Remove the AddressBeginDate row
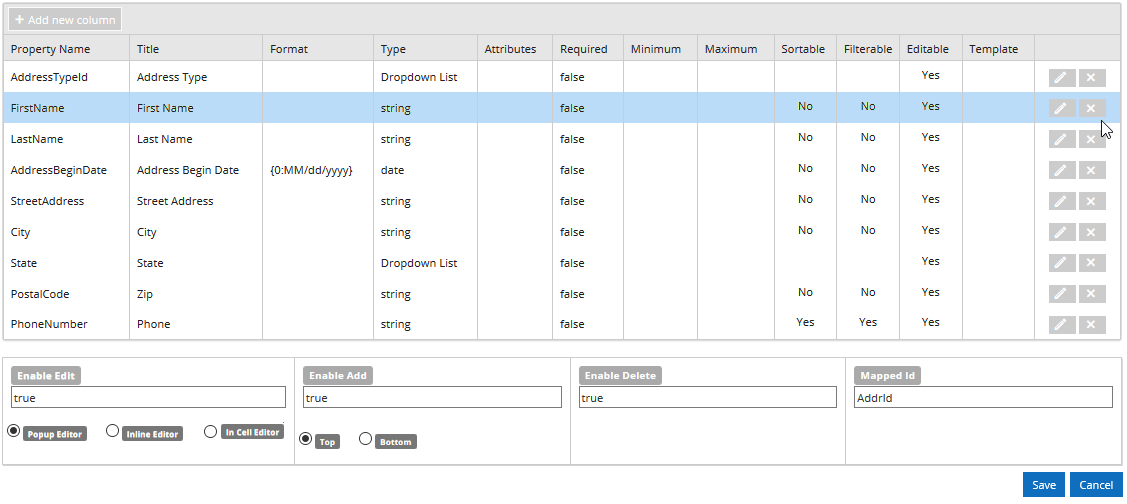 [x=1091, y=170]
